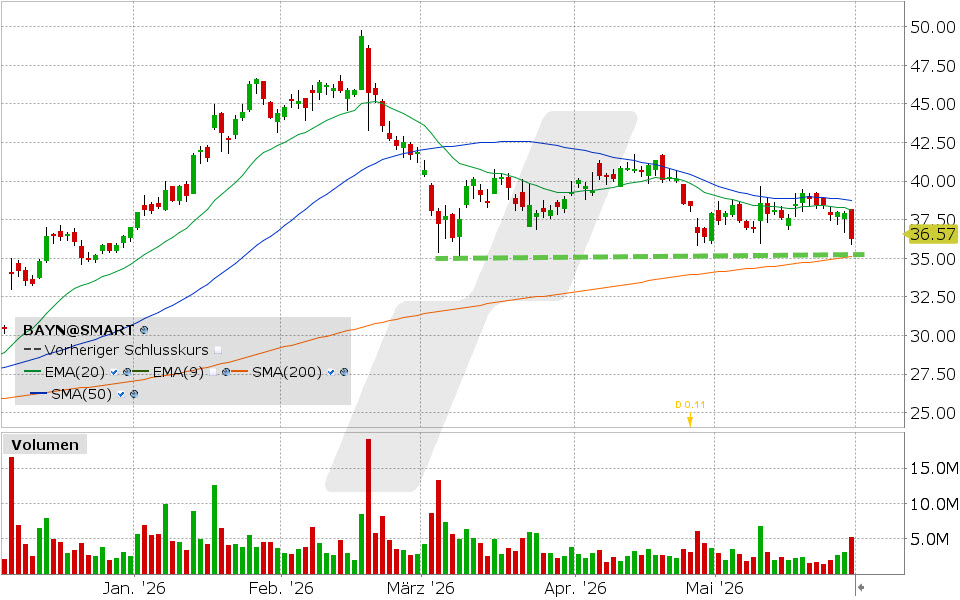Click the EMA(9) legend label
Viewport: 960px width, 600px height.
[x=178, y=372]
